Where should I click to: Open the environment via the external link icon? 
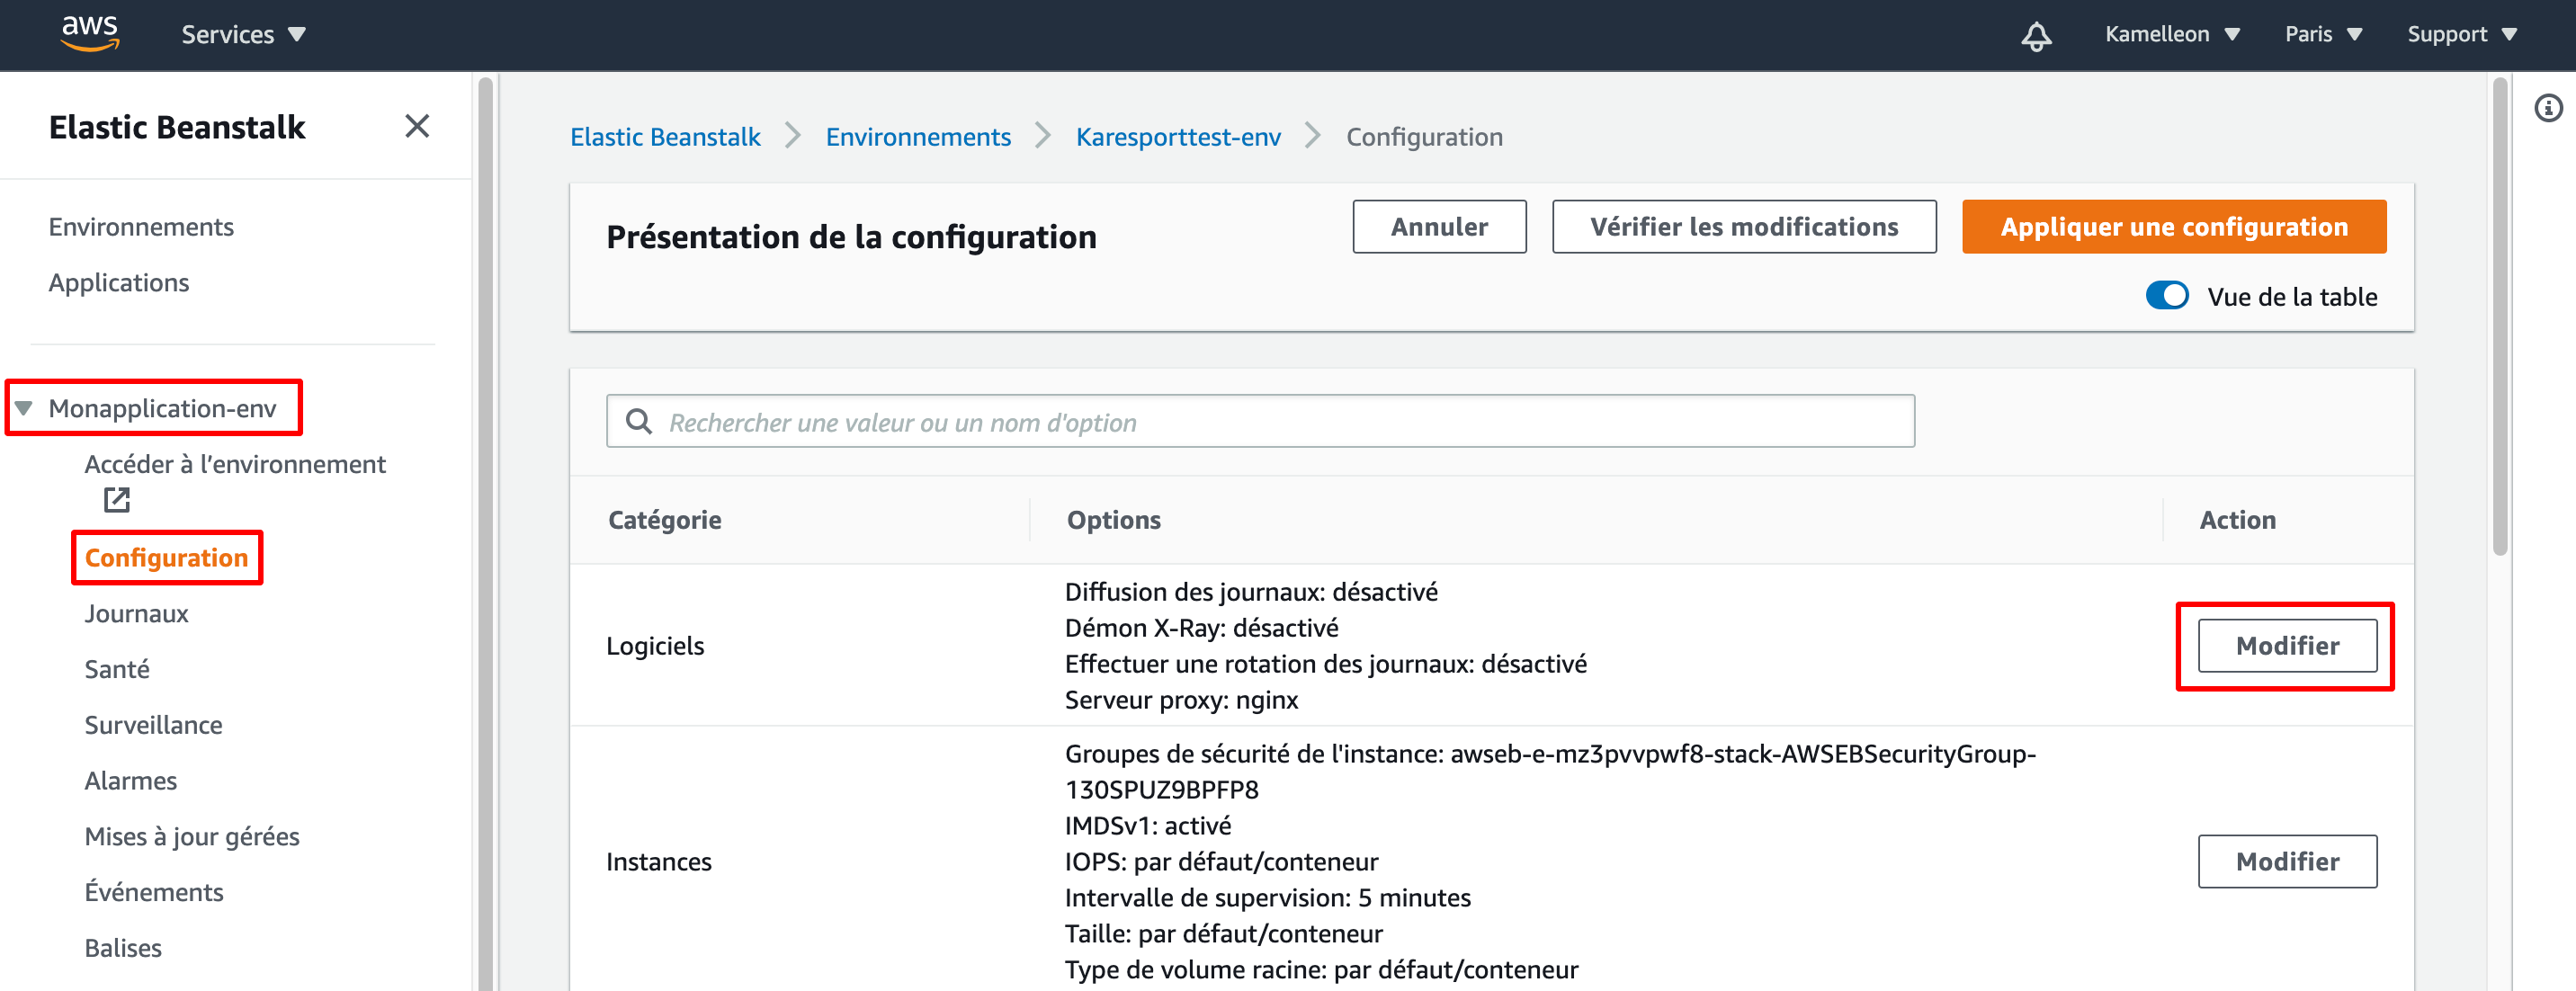(x=116, y=499)
